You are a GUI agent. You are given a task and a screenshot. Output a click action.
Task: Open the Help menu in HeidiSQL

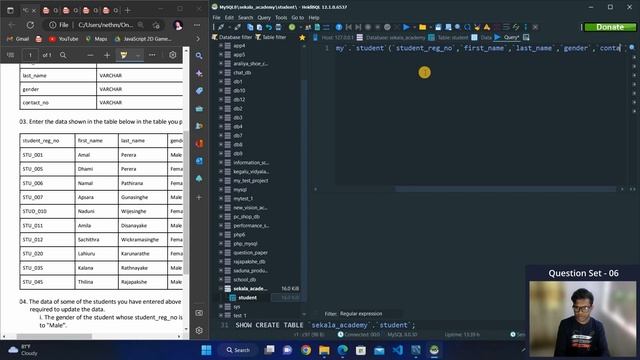pos(314,18)
